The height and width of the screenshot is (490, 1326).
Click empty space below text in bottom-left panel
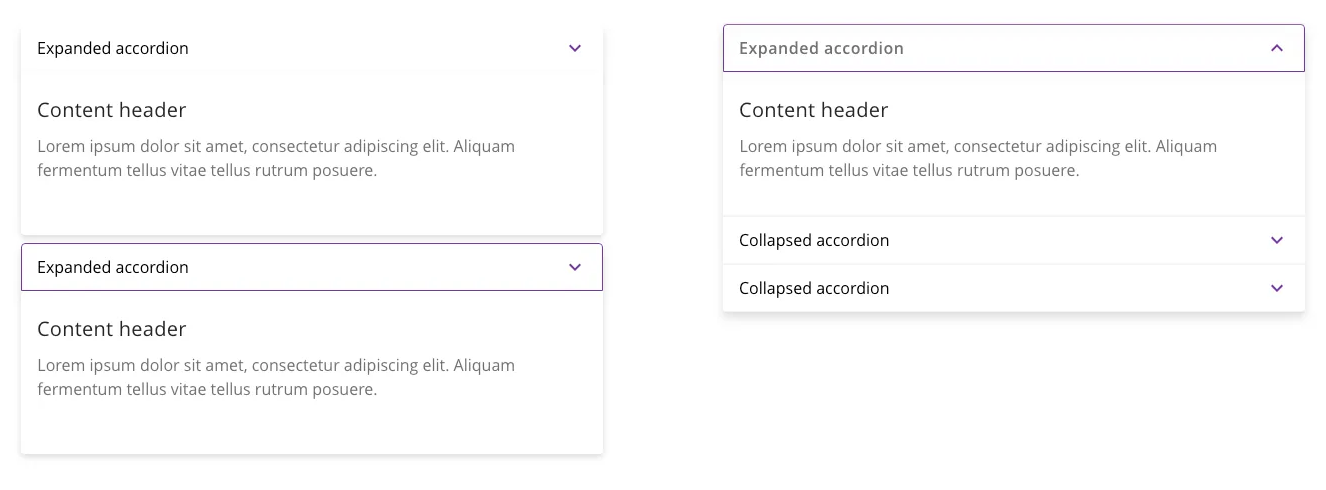[x=311, y=428]
